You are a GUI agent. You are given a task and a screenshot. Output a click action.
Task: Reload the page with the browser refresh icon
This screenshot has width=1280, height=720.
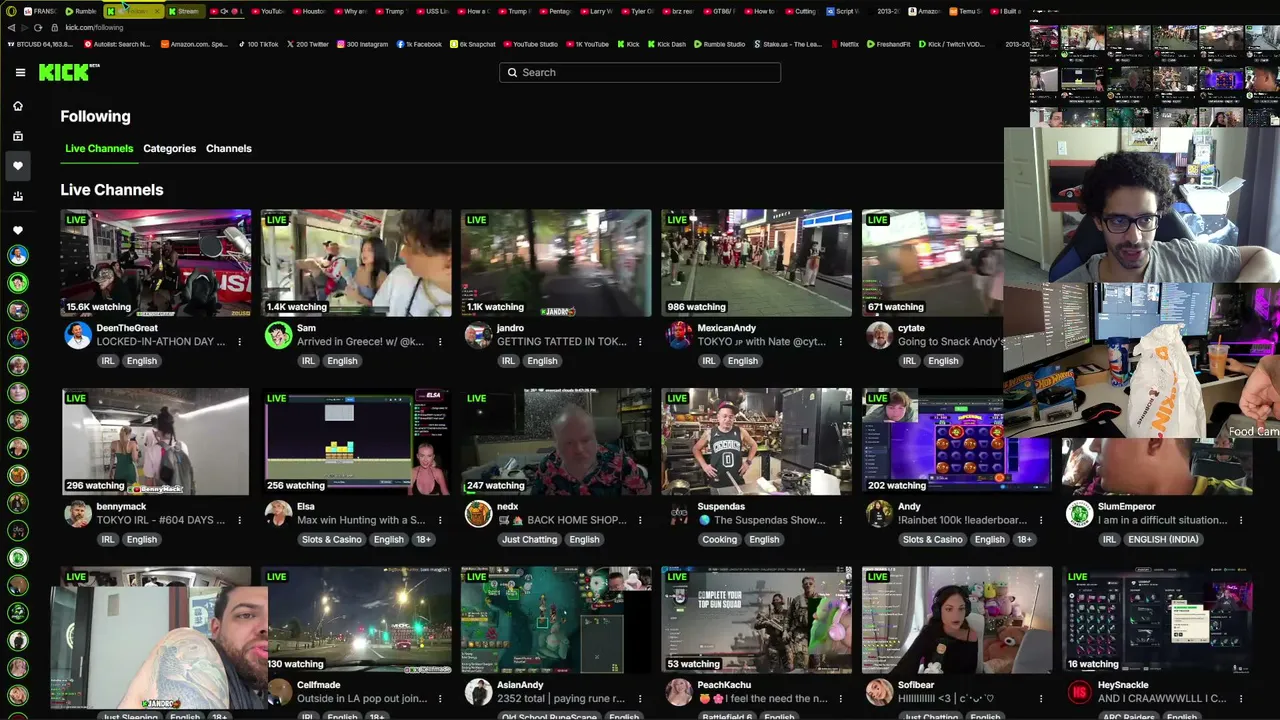[38, 28]
